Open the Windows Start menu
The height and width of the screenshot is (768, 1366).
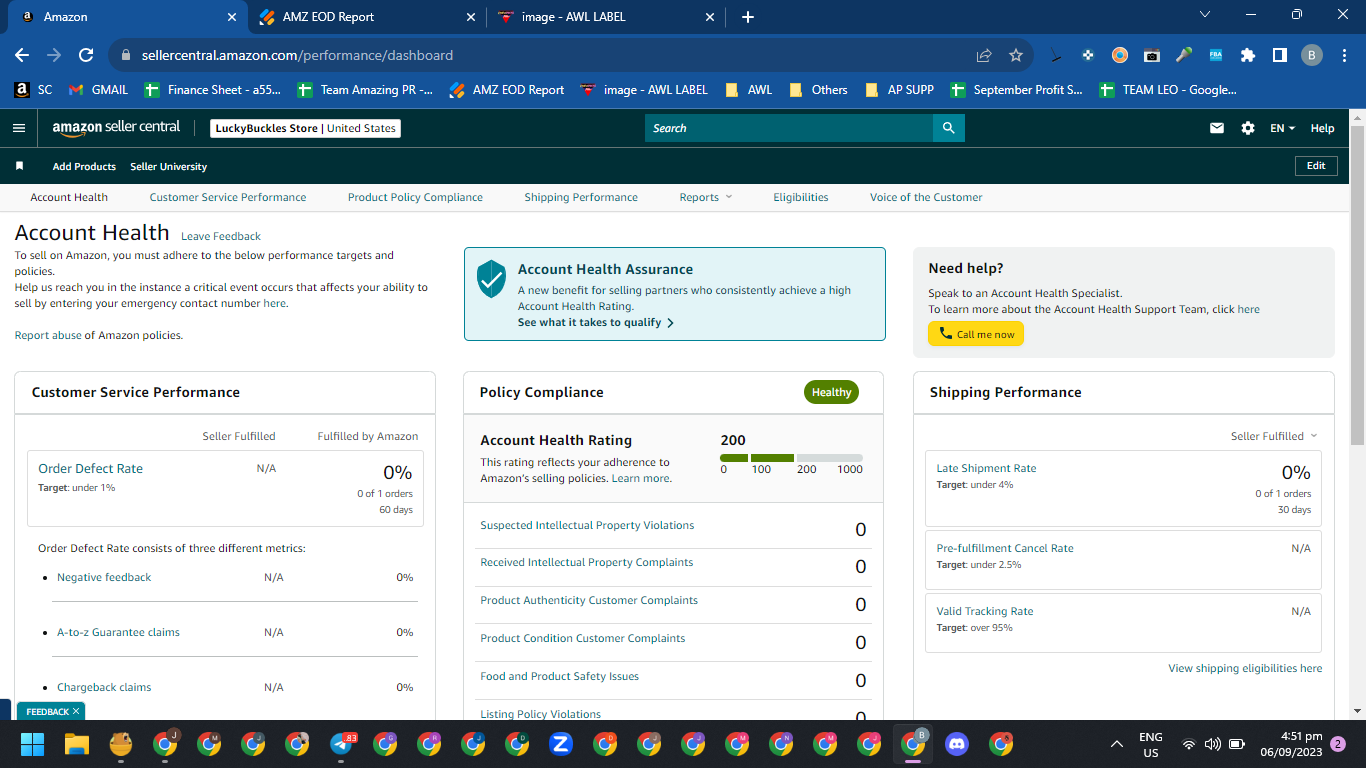tap(33, 744)
